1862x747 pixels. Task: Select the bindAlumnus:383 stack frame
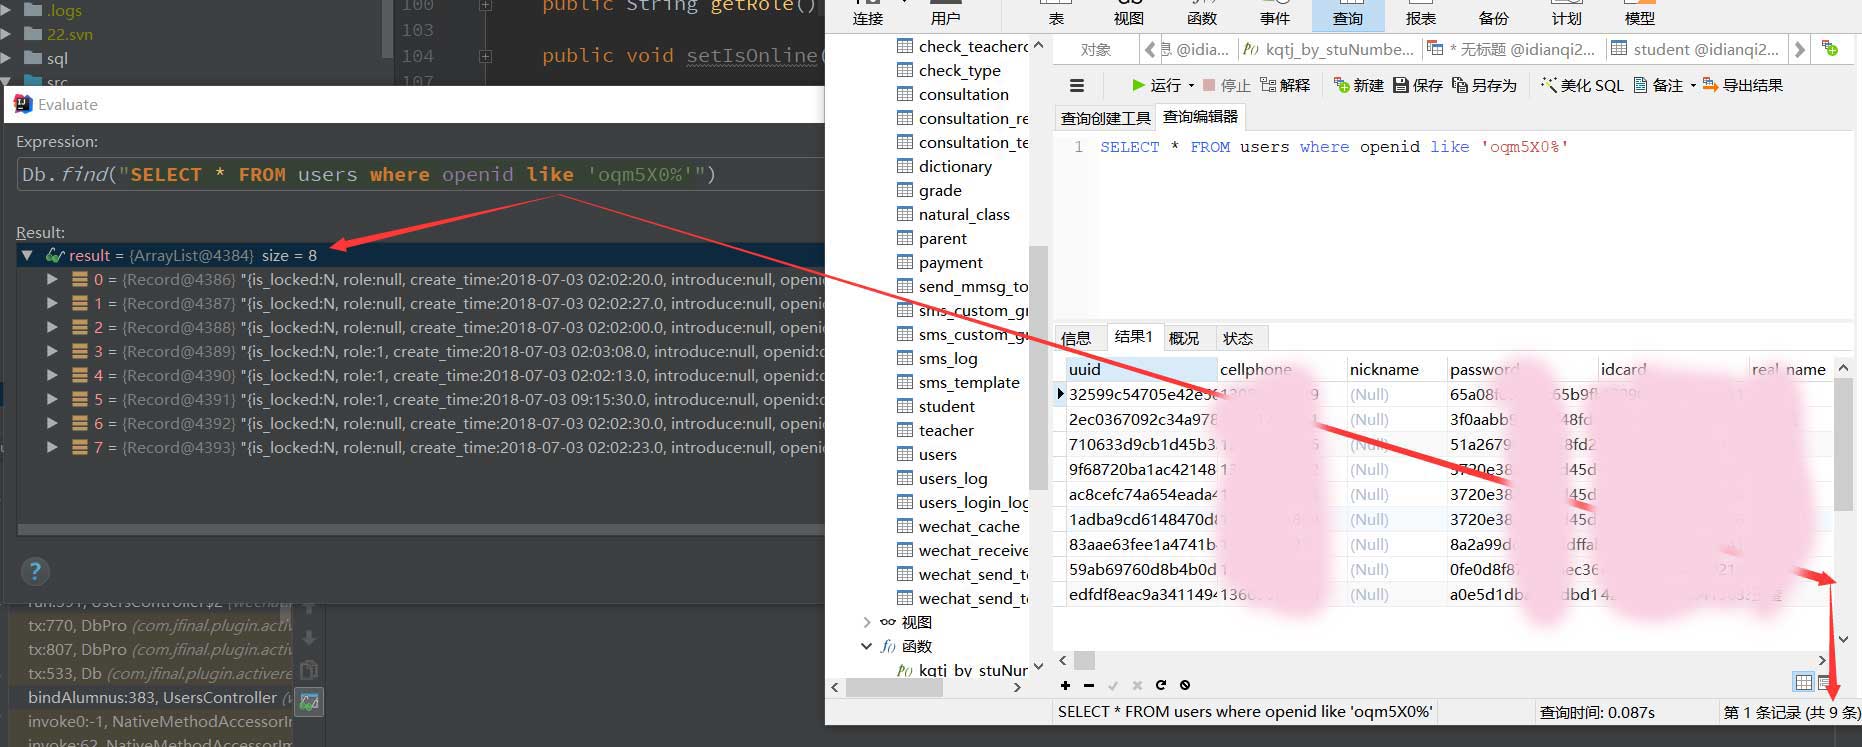pyautogui.click(x=152, y=697)
